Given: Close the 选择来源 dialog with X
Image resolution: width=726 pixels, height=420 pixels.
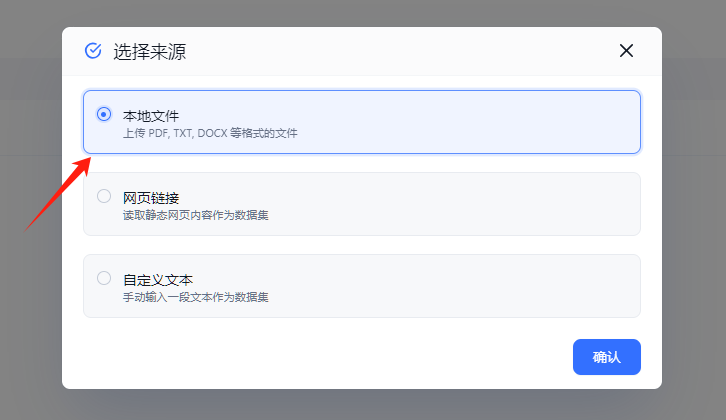Looking at the screenshot, I should [x=626, y=50].
